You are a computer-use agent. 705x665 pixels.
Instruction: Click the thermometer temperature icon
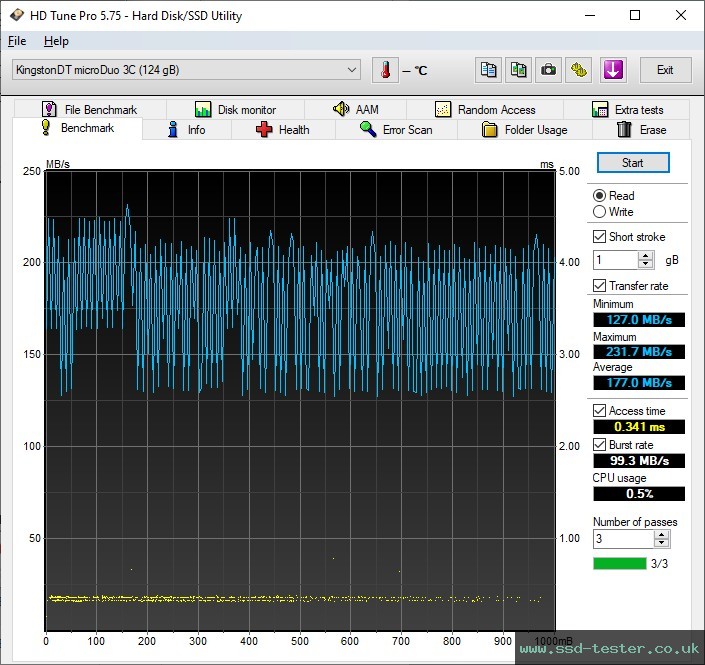(x=385, y=70)
